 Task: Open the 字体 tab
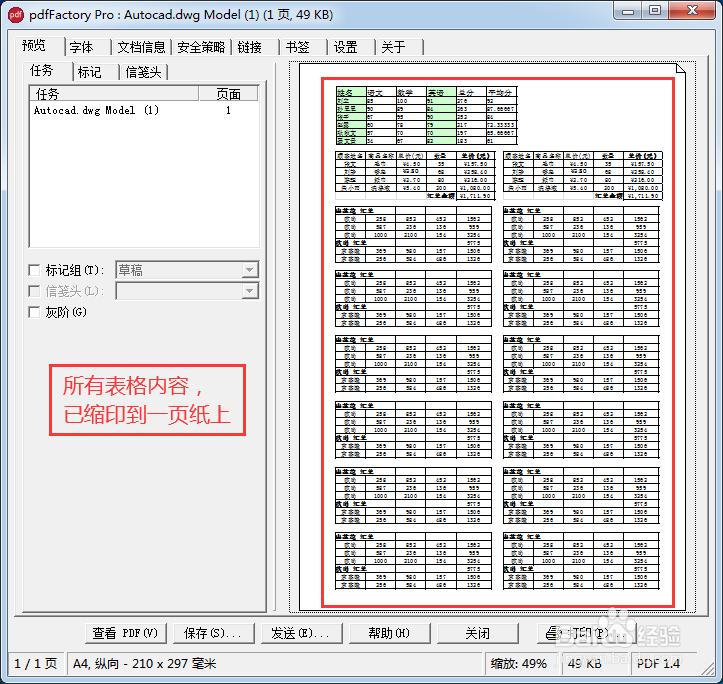pos(88,47)
